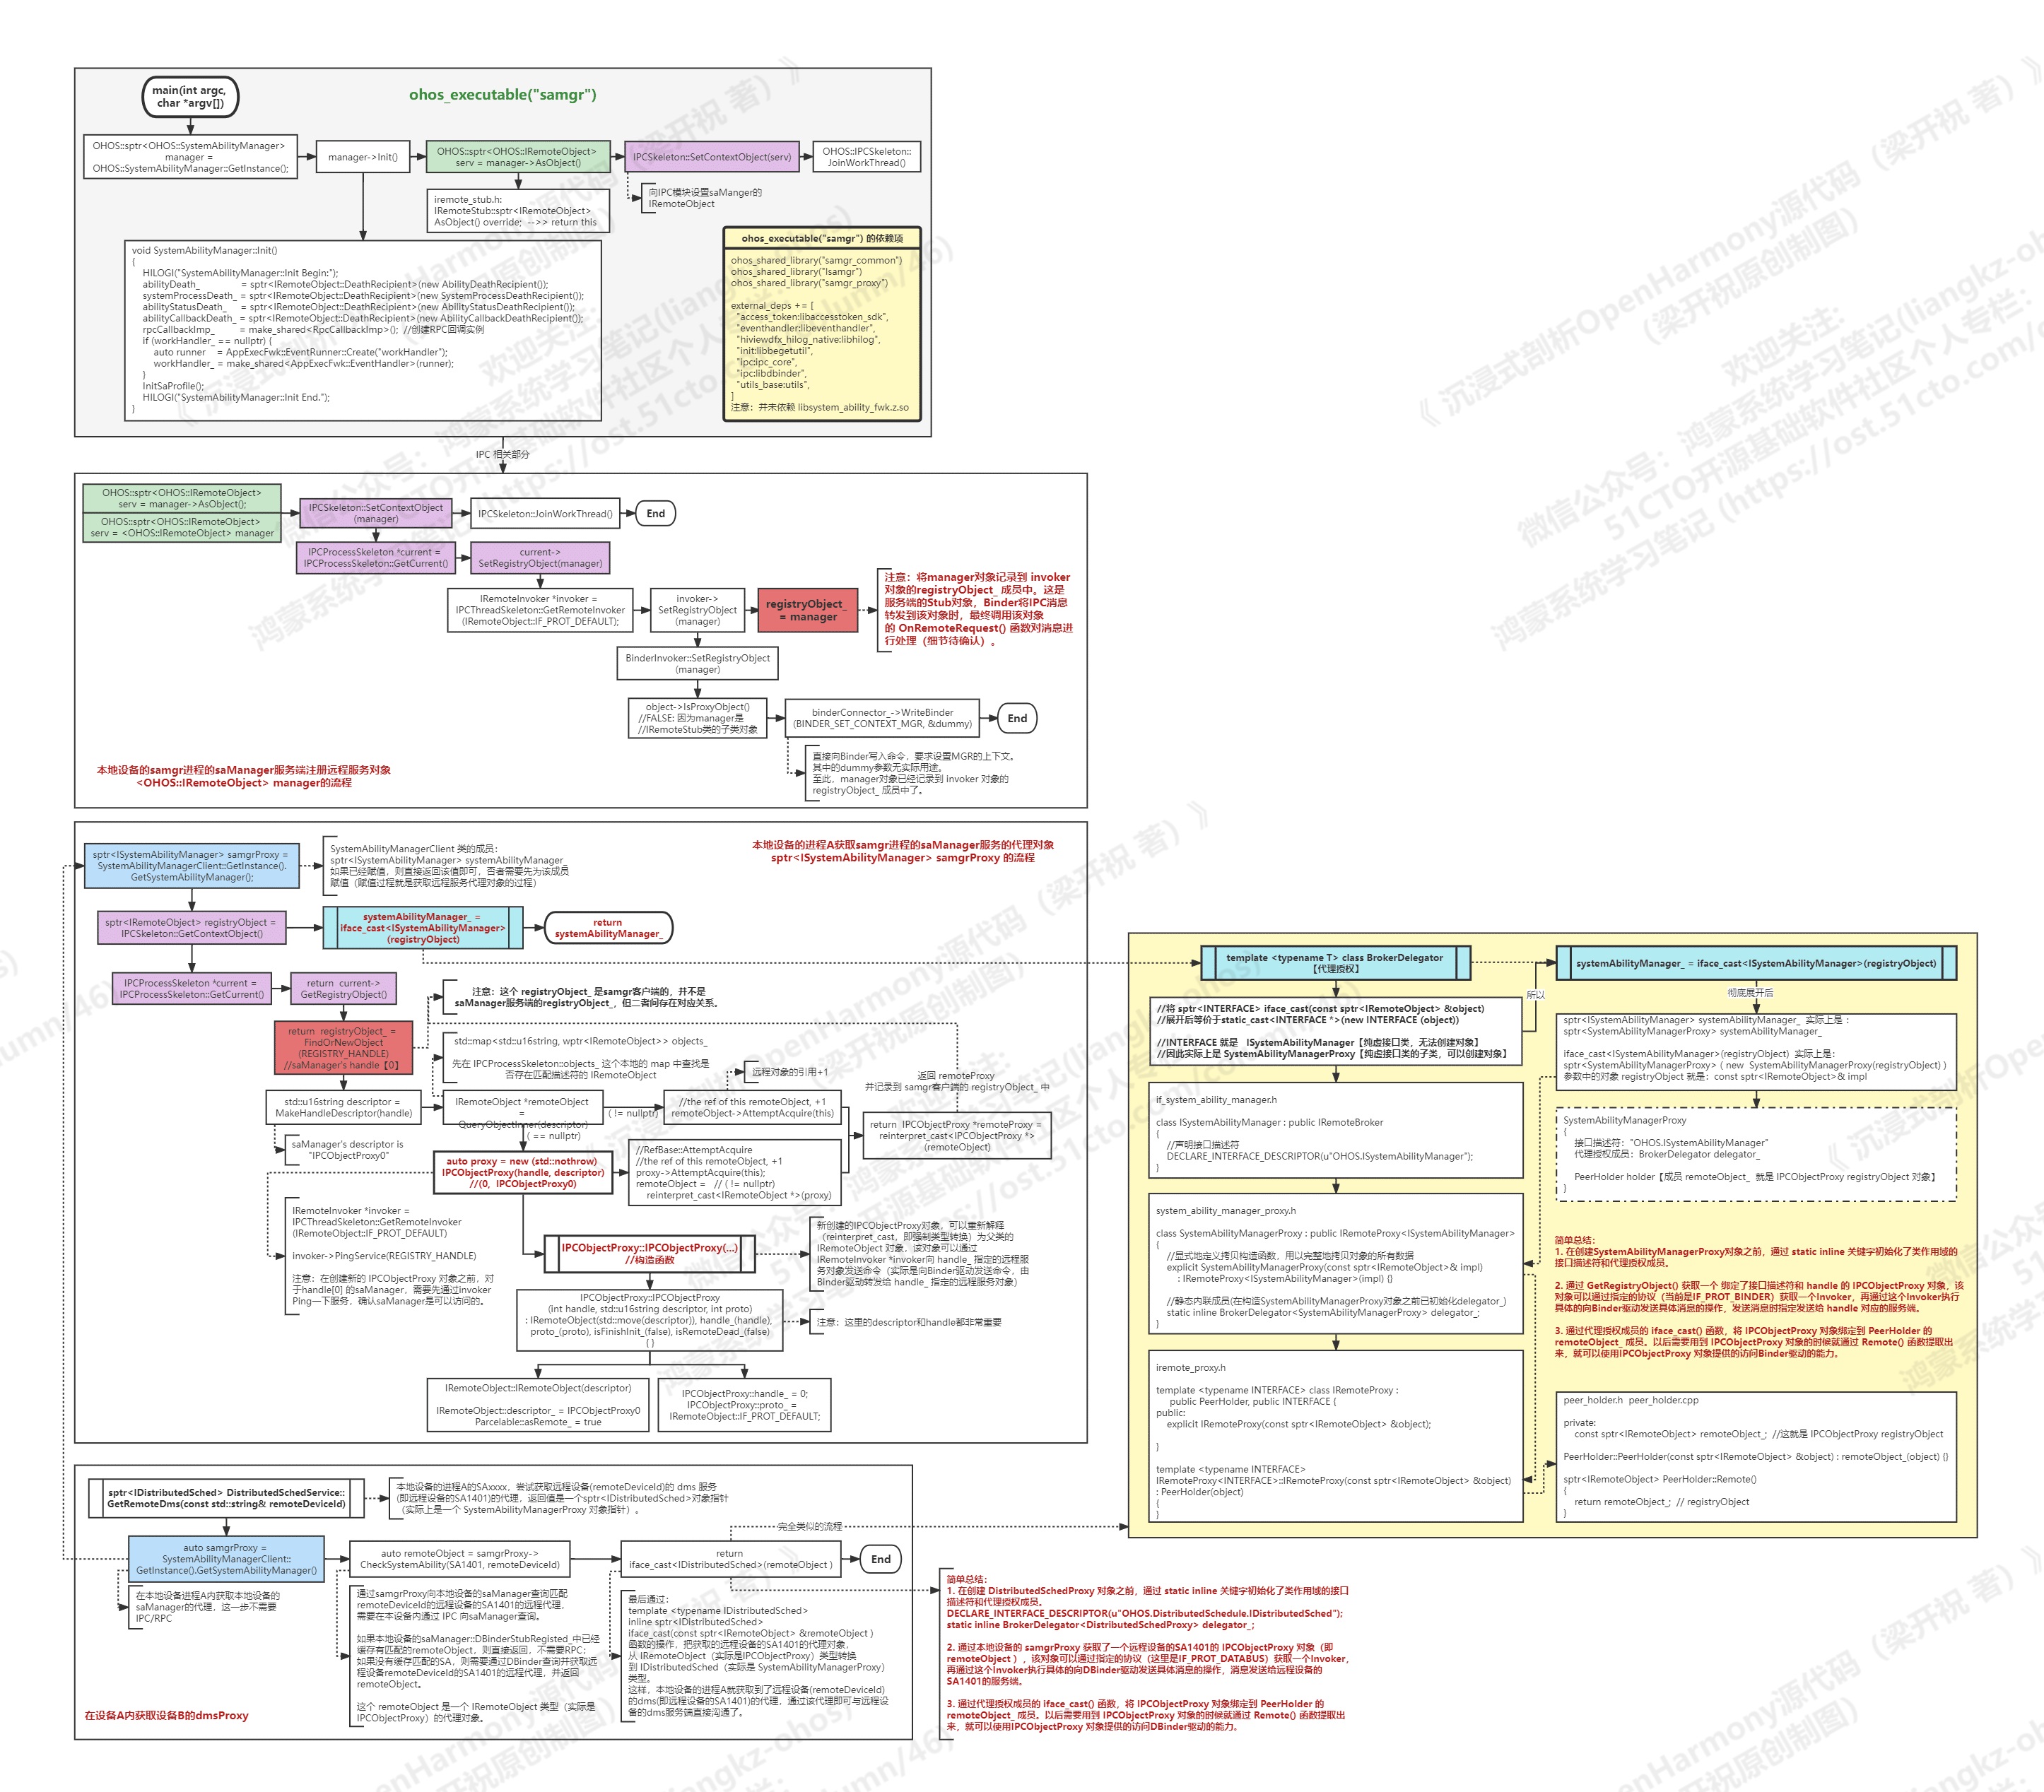Click the red registryObject_ = manager node
This screenshot has width=2044, height=1792.
pyautogui.click(x=807, y=610)
